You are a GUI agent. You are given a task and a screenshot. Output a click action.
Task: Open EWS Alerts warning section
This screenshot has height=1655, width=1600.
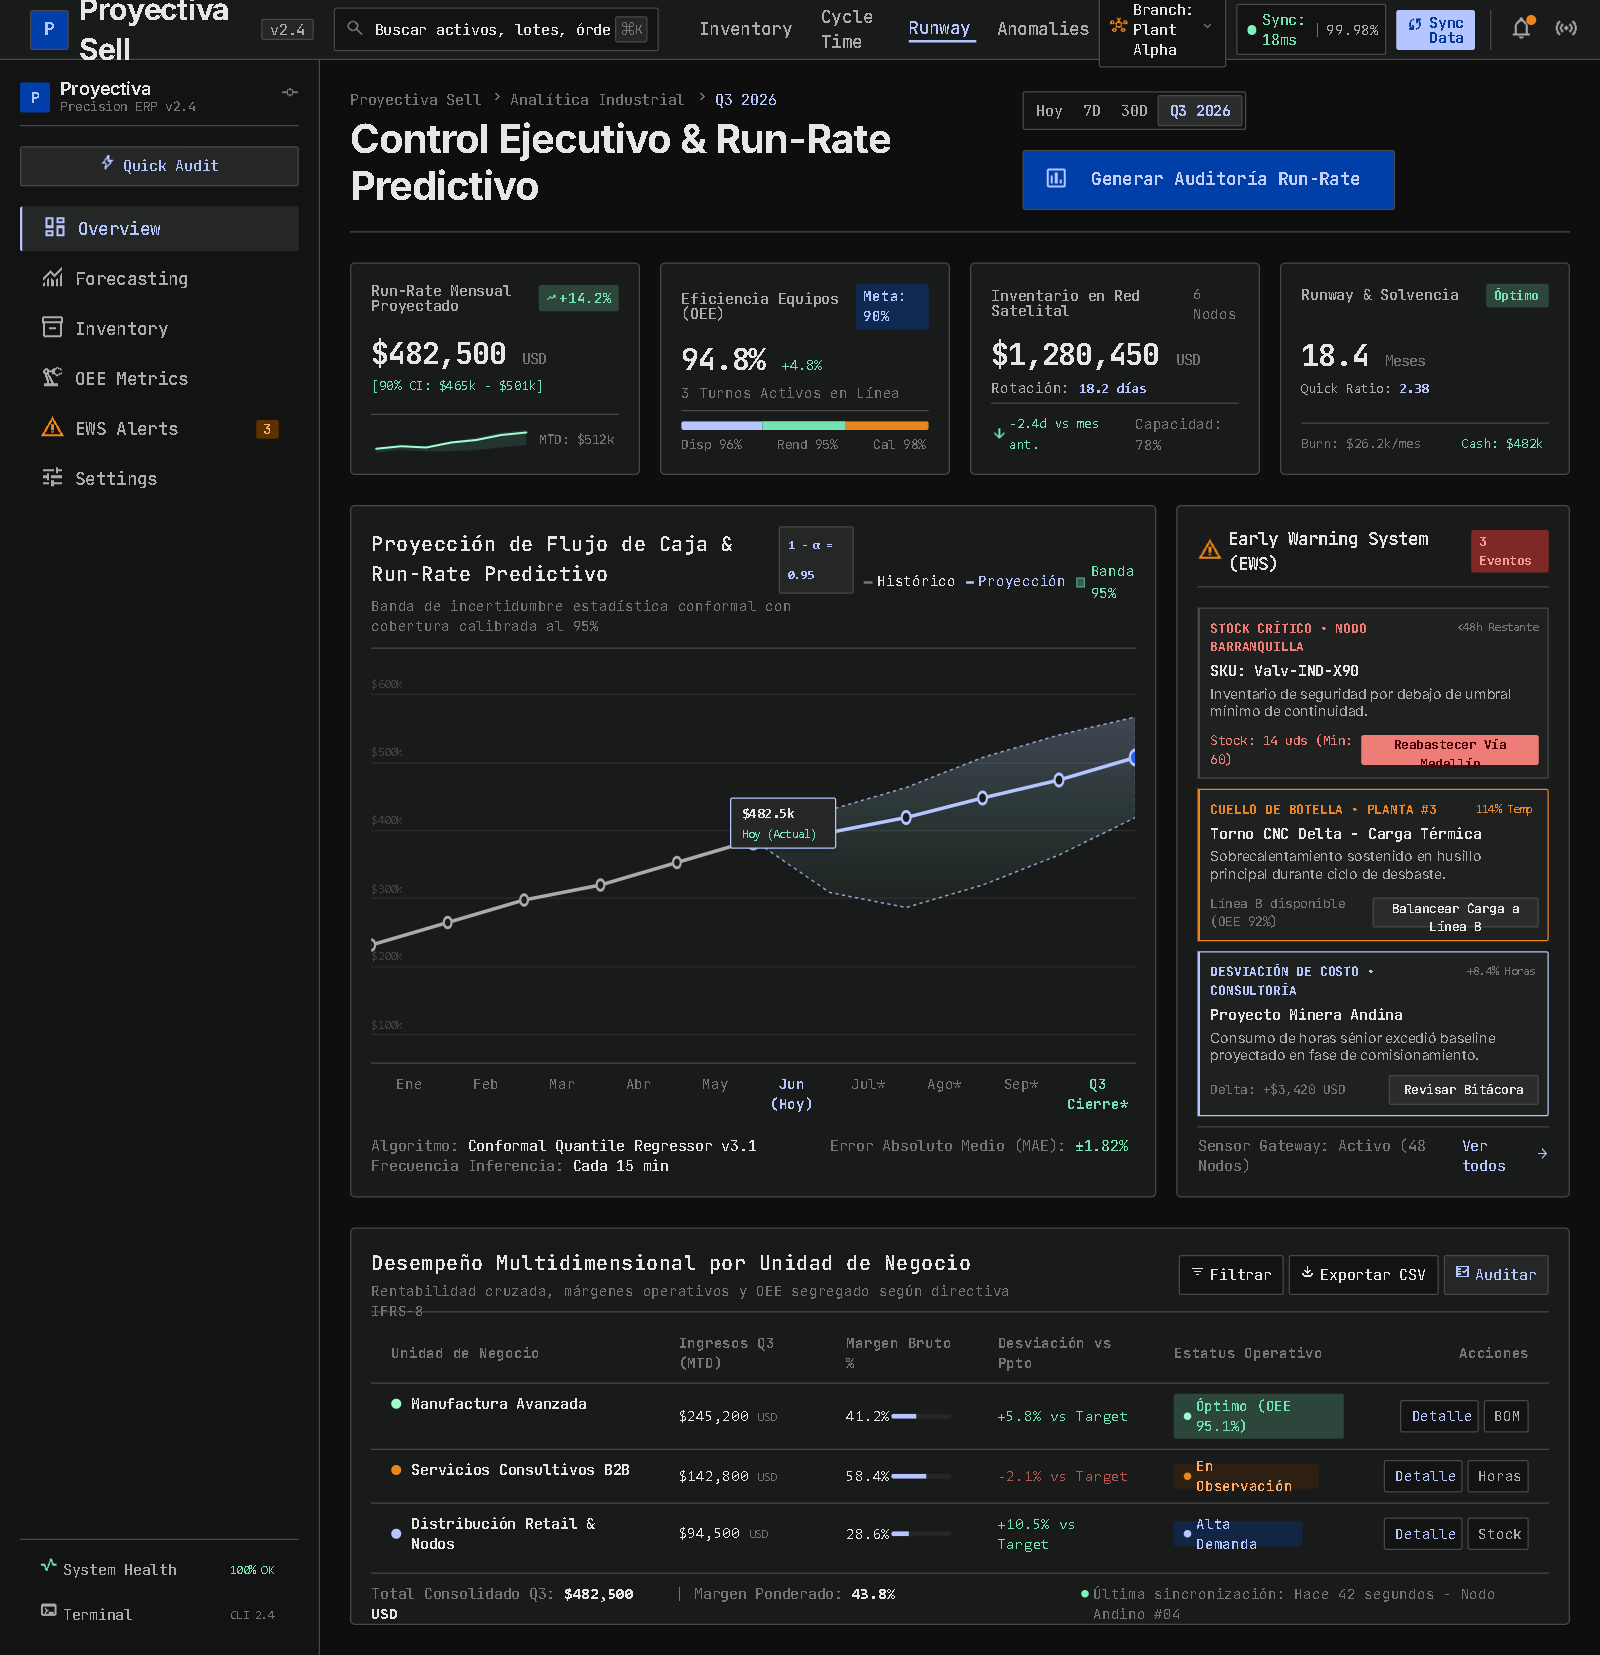pyautogui.click(x=159, y=429)
